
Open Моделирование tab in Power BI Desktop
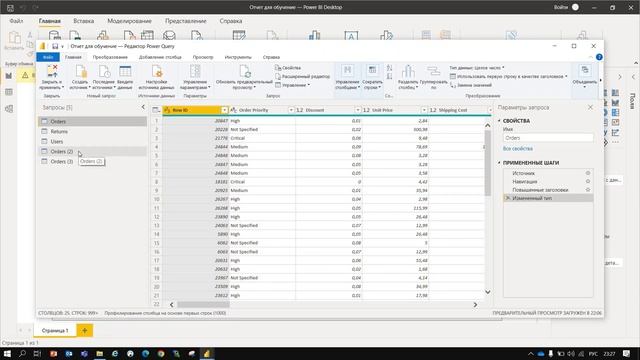tap(129, 21)
